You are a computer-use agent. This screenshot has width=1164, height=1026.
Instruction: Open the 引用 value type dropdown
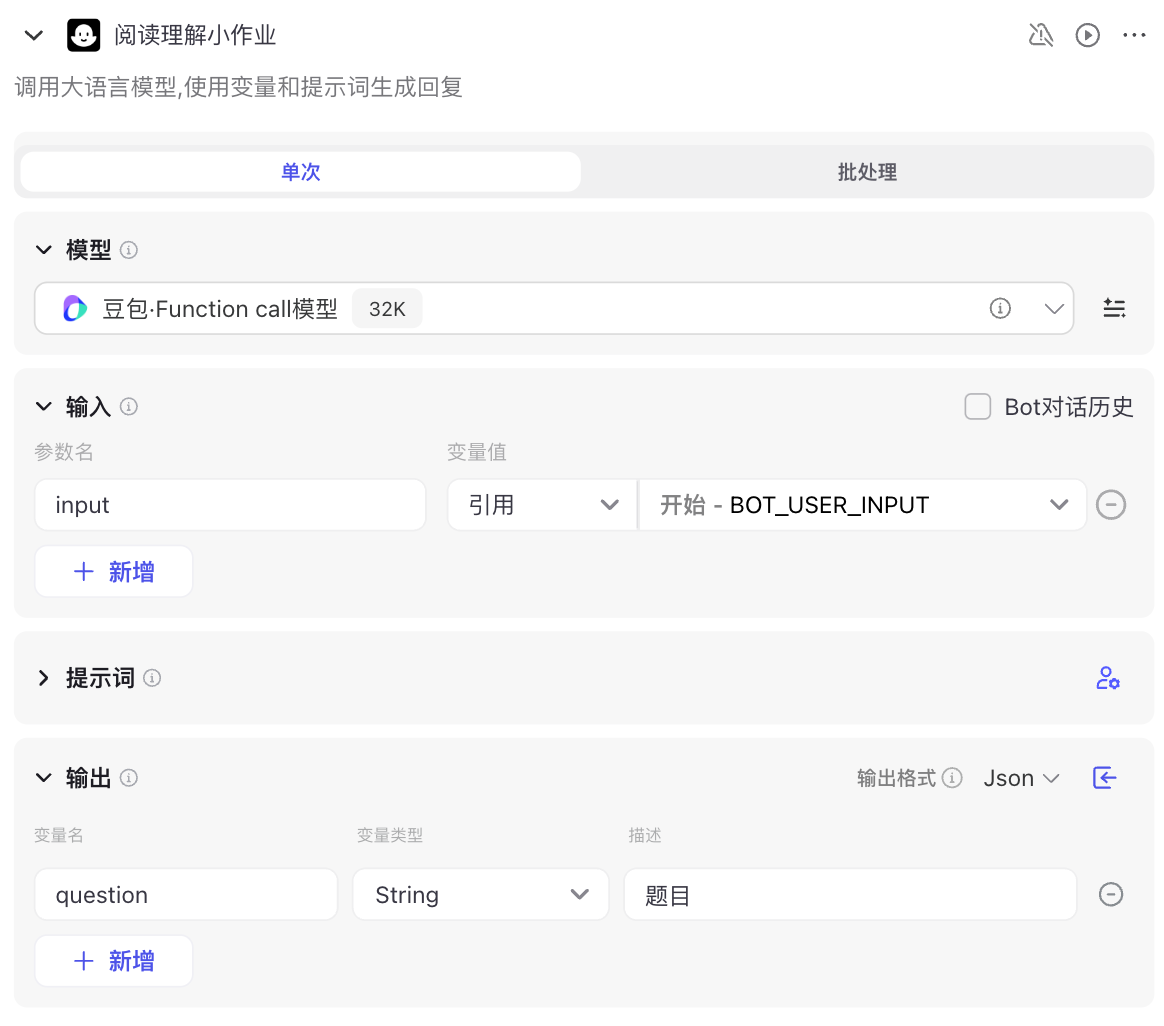tap(542, 505)
